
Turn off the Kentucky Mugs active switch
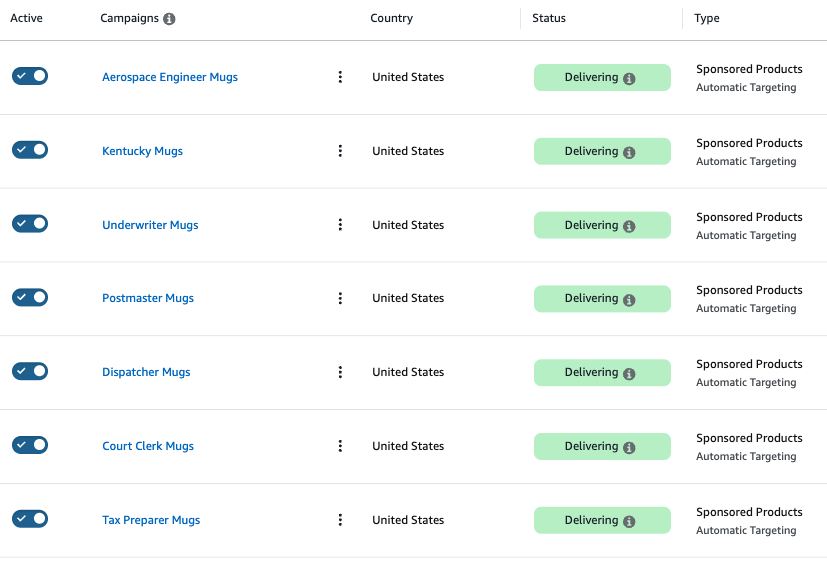tap(30, 150)
